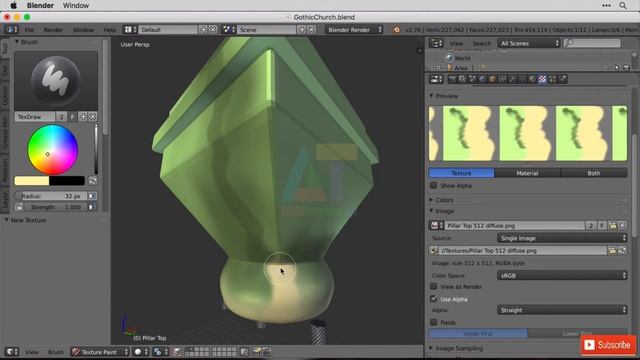Open the Alpha Straight dropdown

tap(562, 310)
